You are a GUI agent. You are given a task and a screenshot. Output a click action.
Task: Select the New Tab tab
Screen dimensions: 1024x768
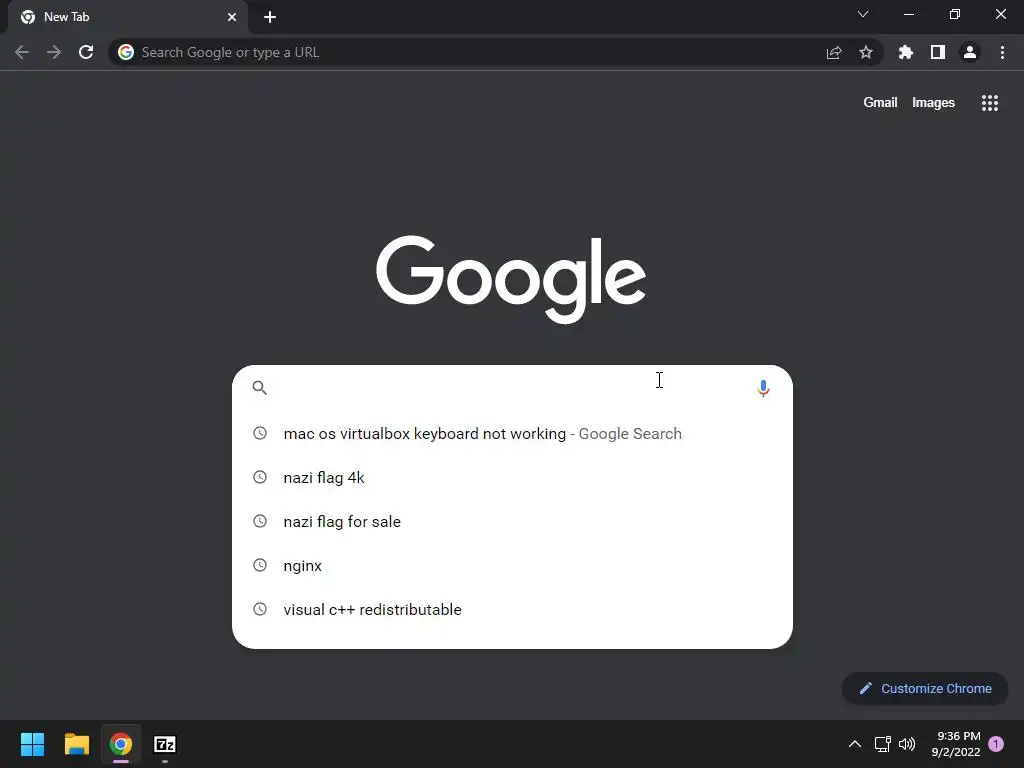click(x=127, y=17)
